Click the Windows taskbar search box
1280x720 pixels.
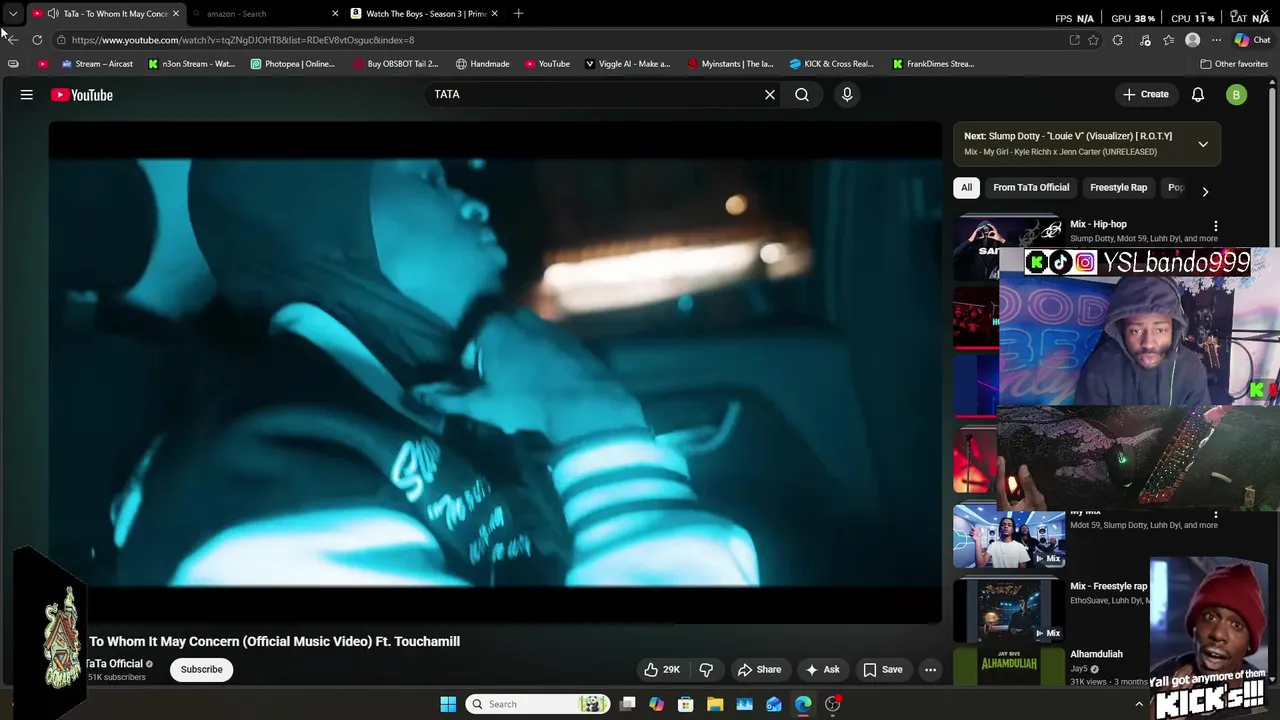538,704
